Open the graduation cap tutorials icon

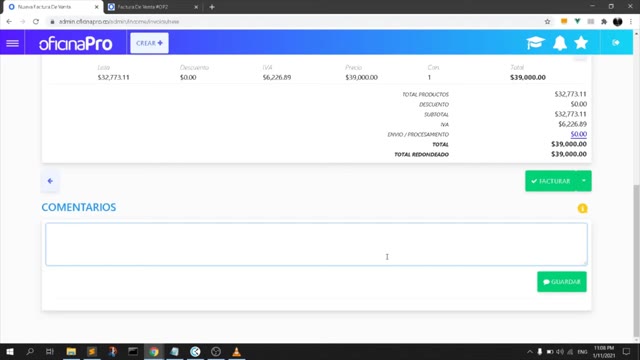pos(535,42)
